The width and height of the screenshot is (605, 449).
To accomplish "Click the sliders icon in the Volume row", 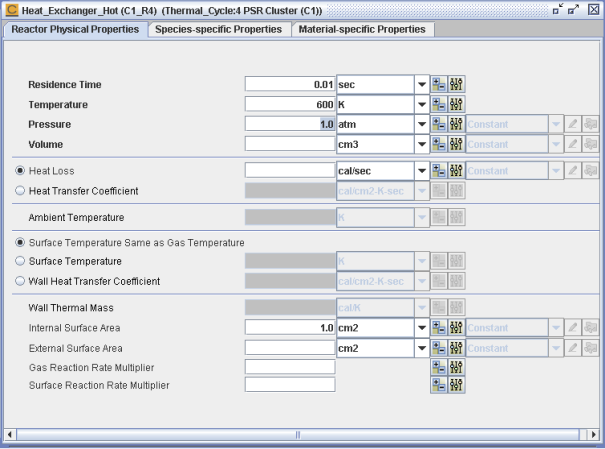I will 456,145.
